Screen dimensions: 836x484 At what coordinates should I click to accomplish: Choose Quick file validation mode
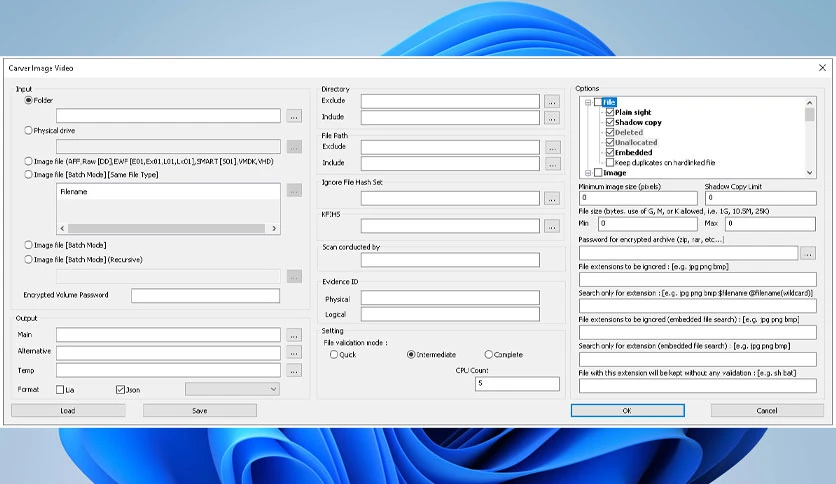[x=334, y=354]
